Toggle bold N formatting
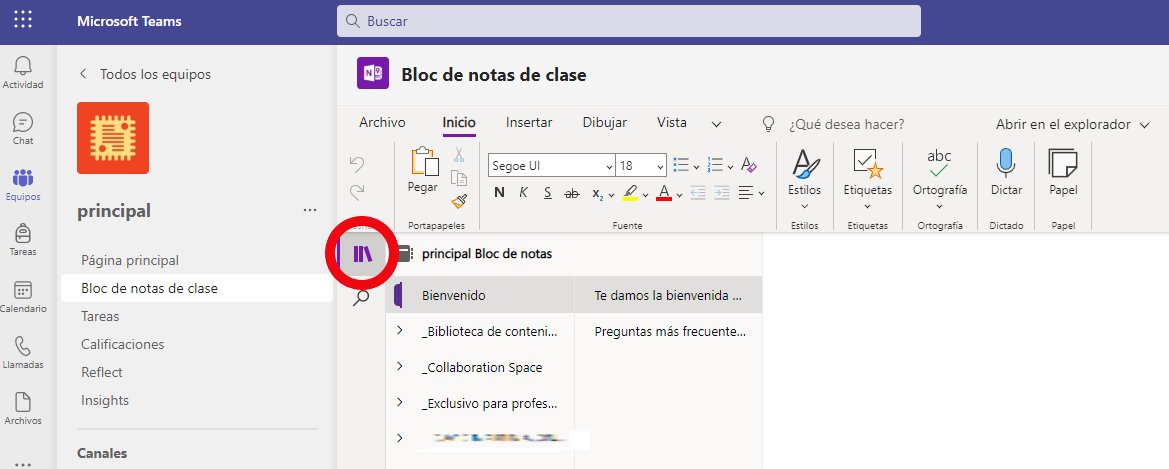 point(500,193)
